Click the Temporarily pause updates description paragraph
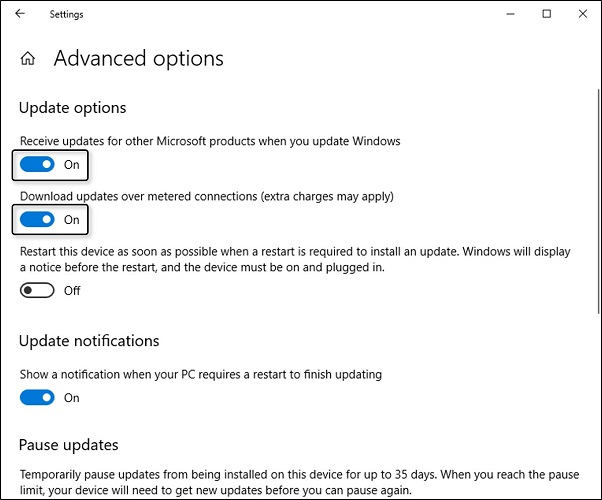Screen dimensions: 602x500 [299, 482]
